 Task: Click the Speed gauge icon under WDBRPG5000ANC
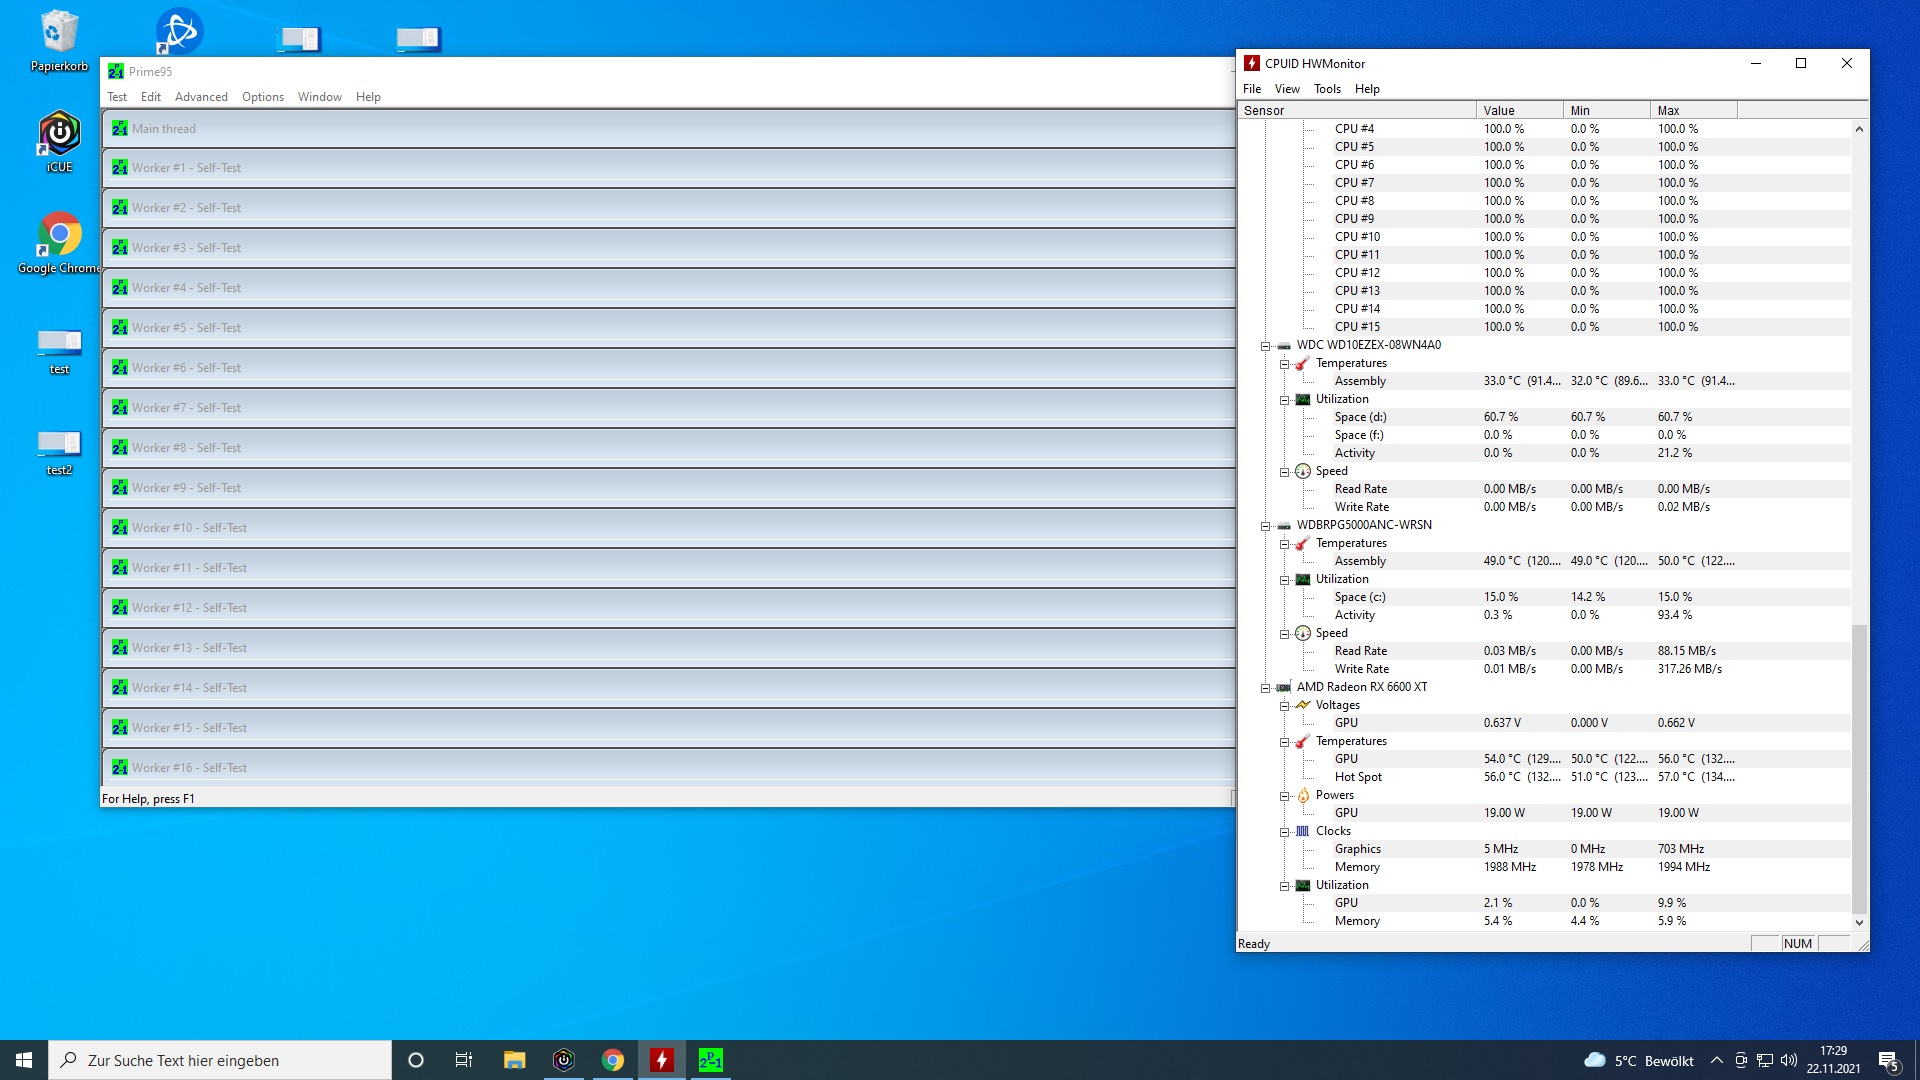(x=1303, y=633)
